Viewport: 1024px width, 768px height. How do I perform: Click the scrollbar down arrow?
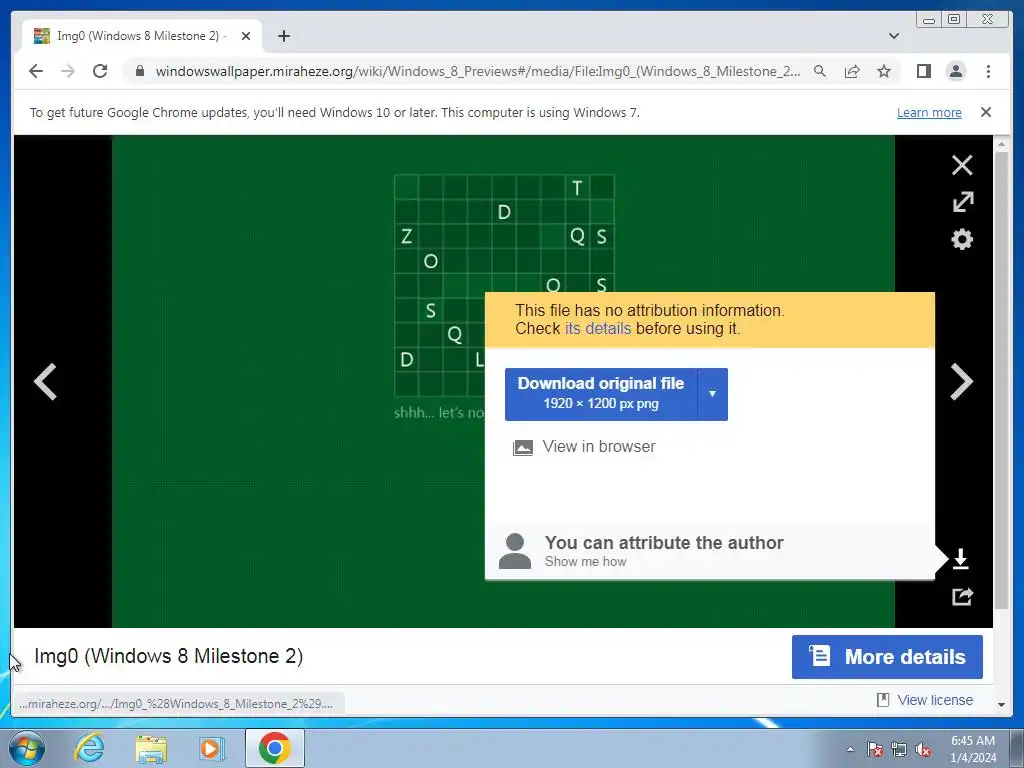click(1001, 704)
